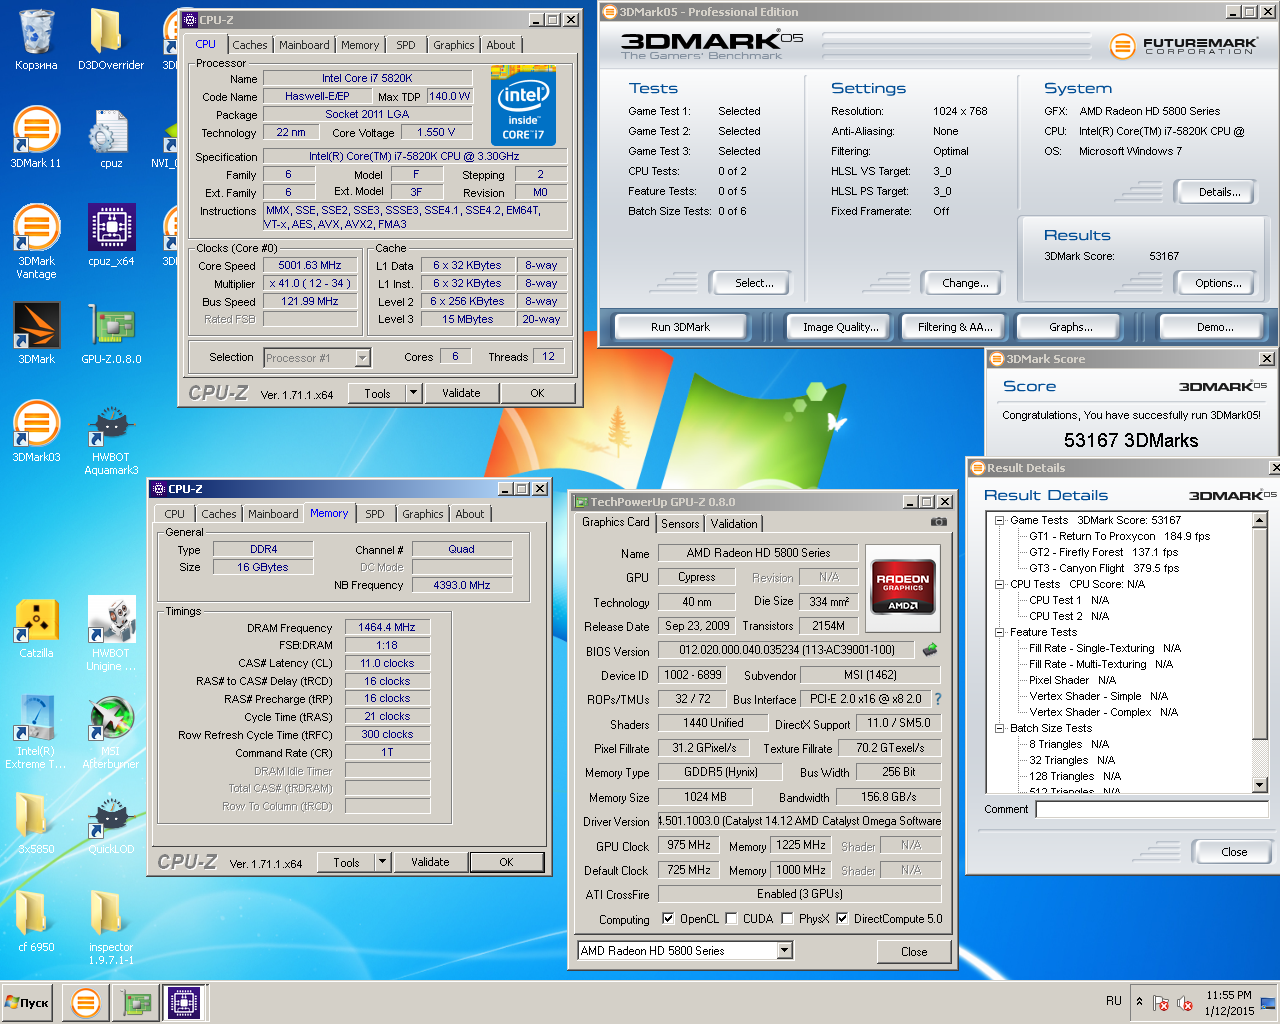Launch the cpuz desktop shortcut
The width and height of the screenshot is (1280, 1024).
coord(110,137)
